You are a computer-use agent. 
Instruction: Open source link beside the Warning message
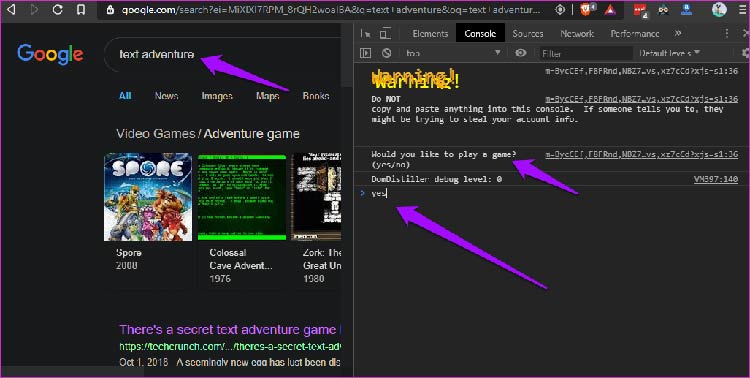(x=641, y=71)
